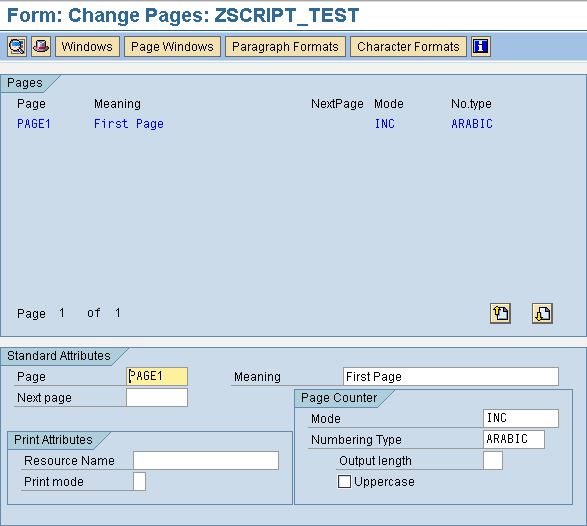Click the Output length field
This screenshot has width=587, height=526.
coord(493,460)
